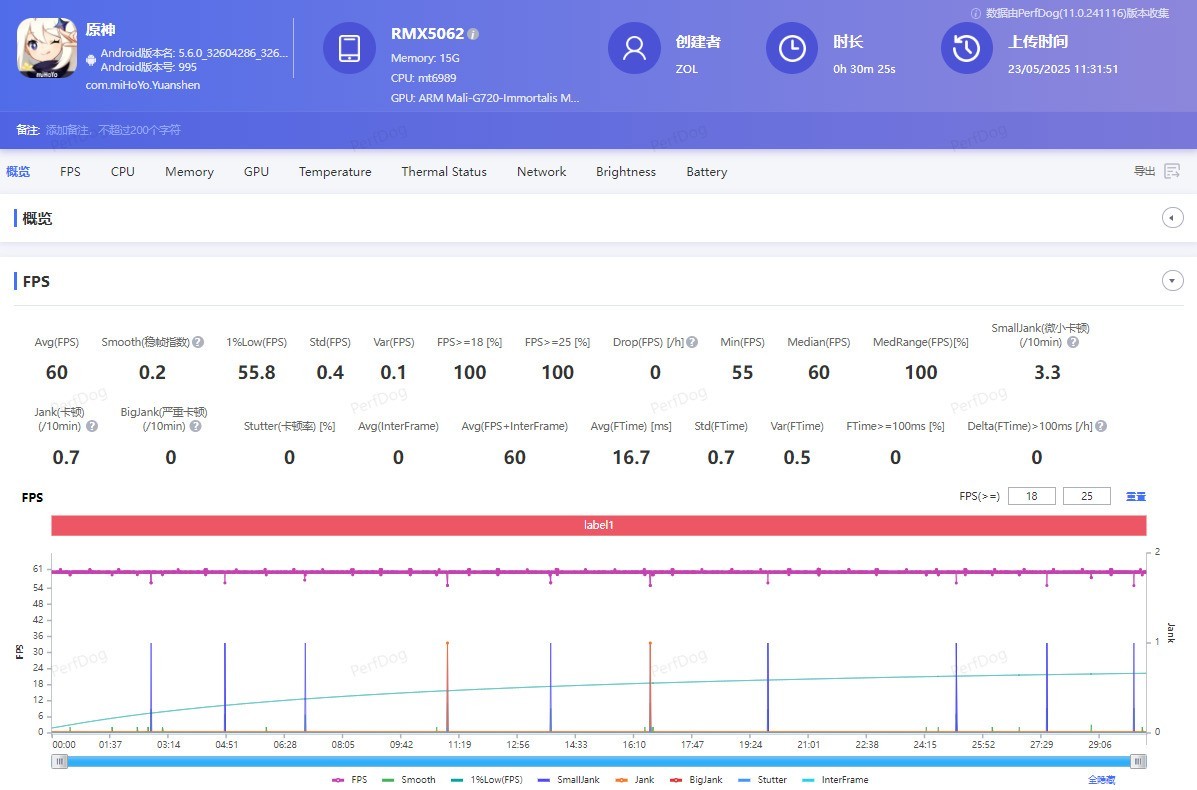Click help icon beside BigJank metric

pos(195,426)
